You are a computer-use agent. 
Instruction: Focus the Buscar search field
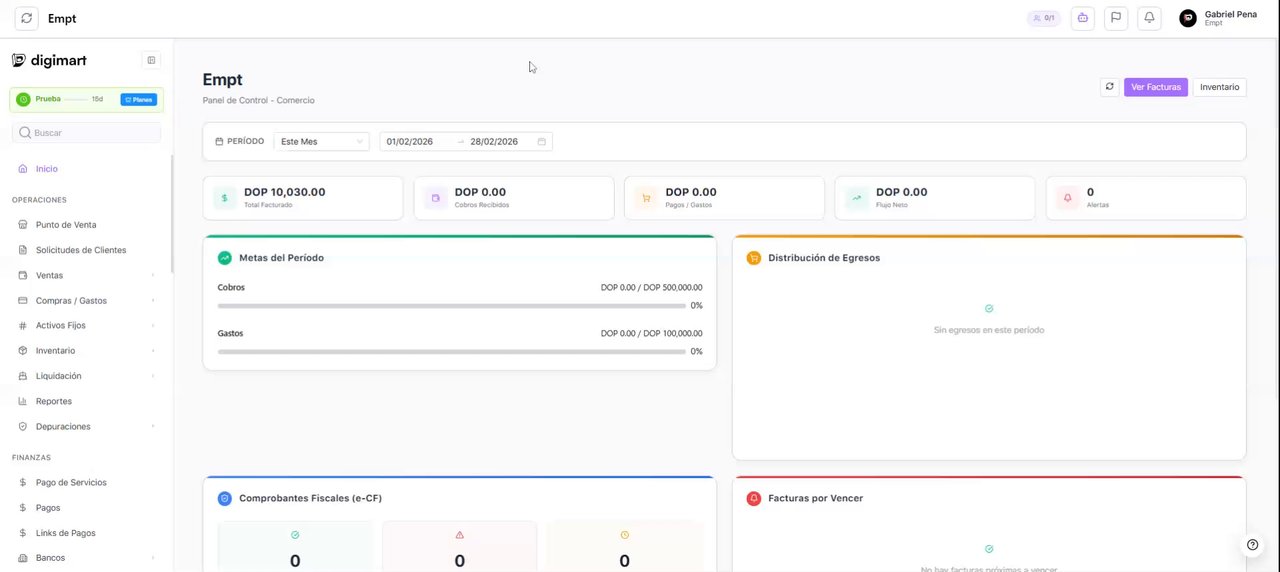point(90,133)
